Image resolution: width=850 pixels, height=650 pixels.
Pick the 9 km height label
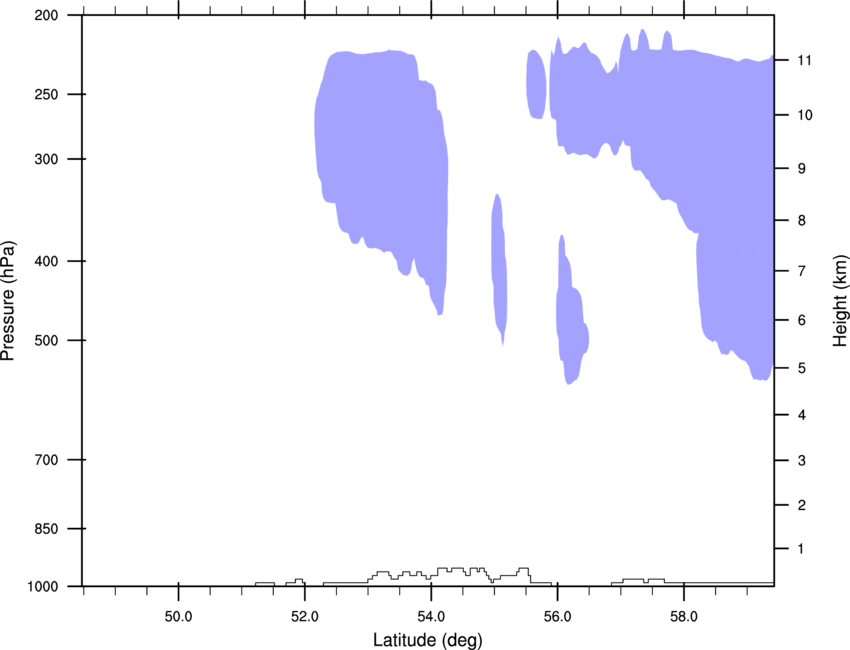[x=802, y=169]
